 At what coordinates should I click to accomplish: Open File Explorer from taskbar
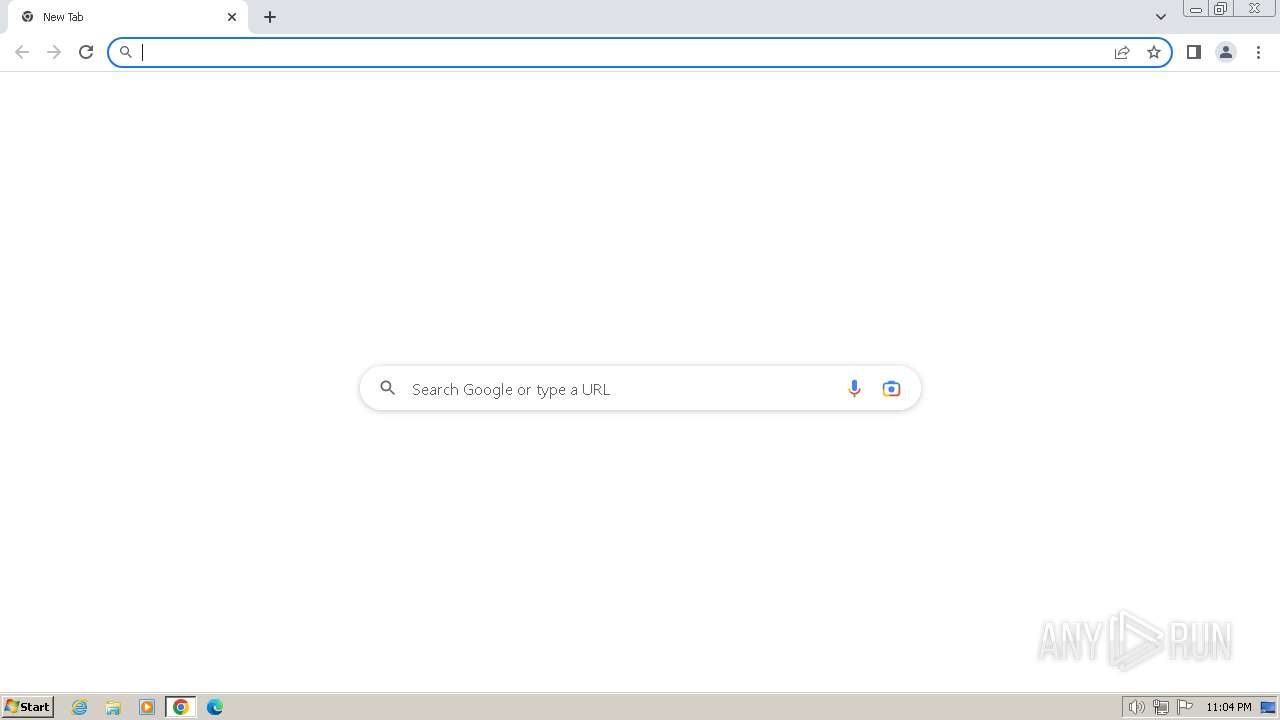[113, 707]
